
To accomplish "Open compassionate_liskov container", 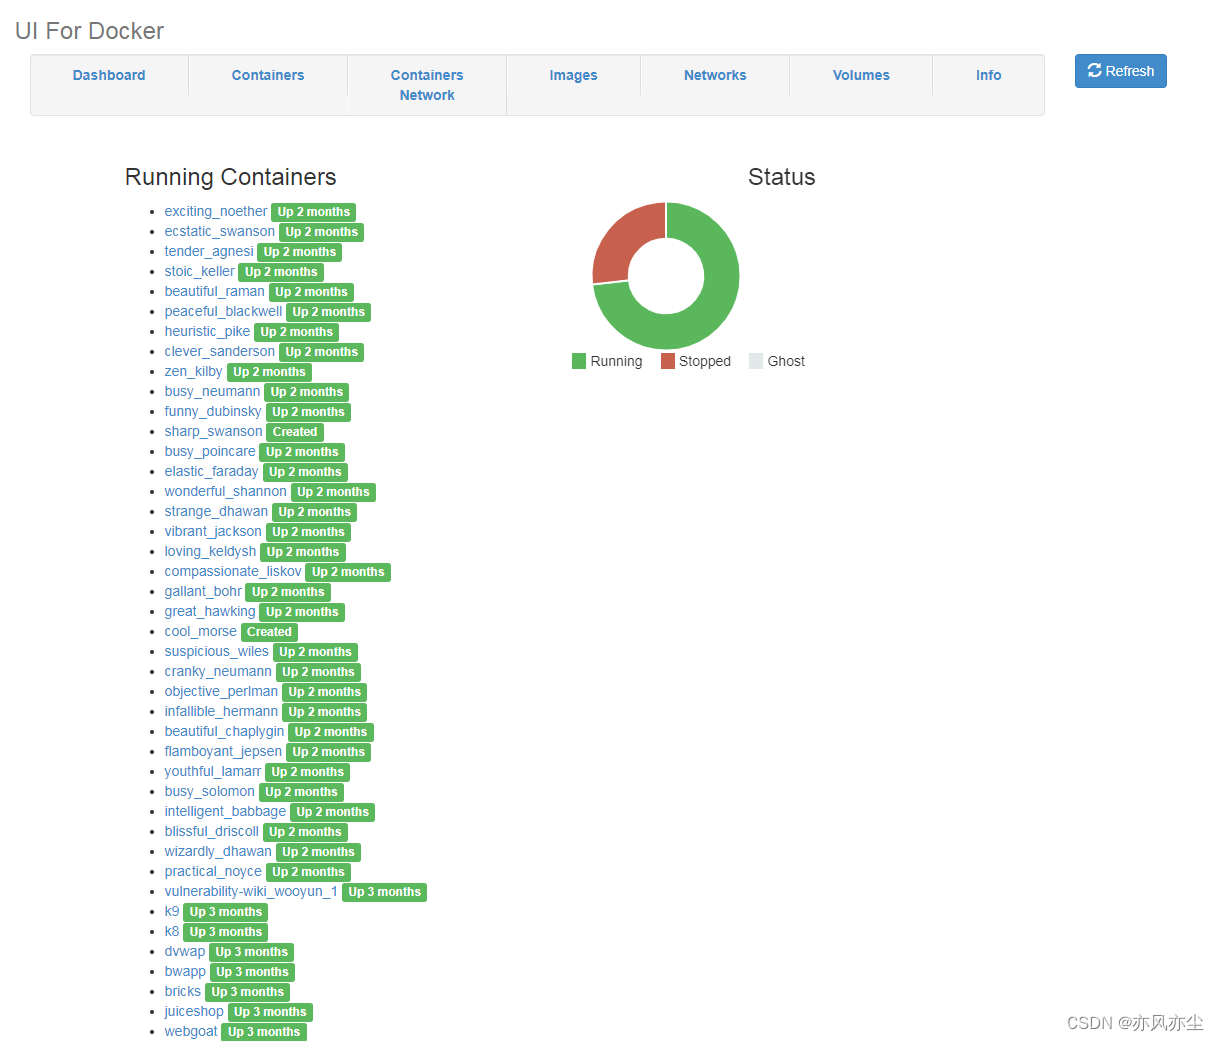I will (x=233, y=571).
